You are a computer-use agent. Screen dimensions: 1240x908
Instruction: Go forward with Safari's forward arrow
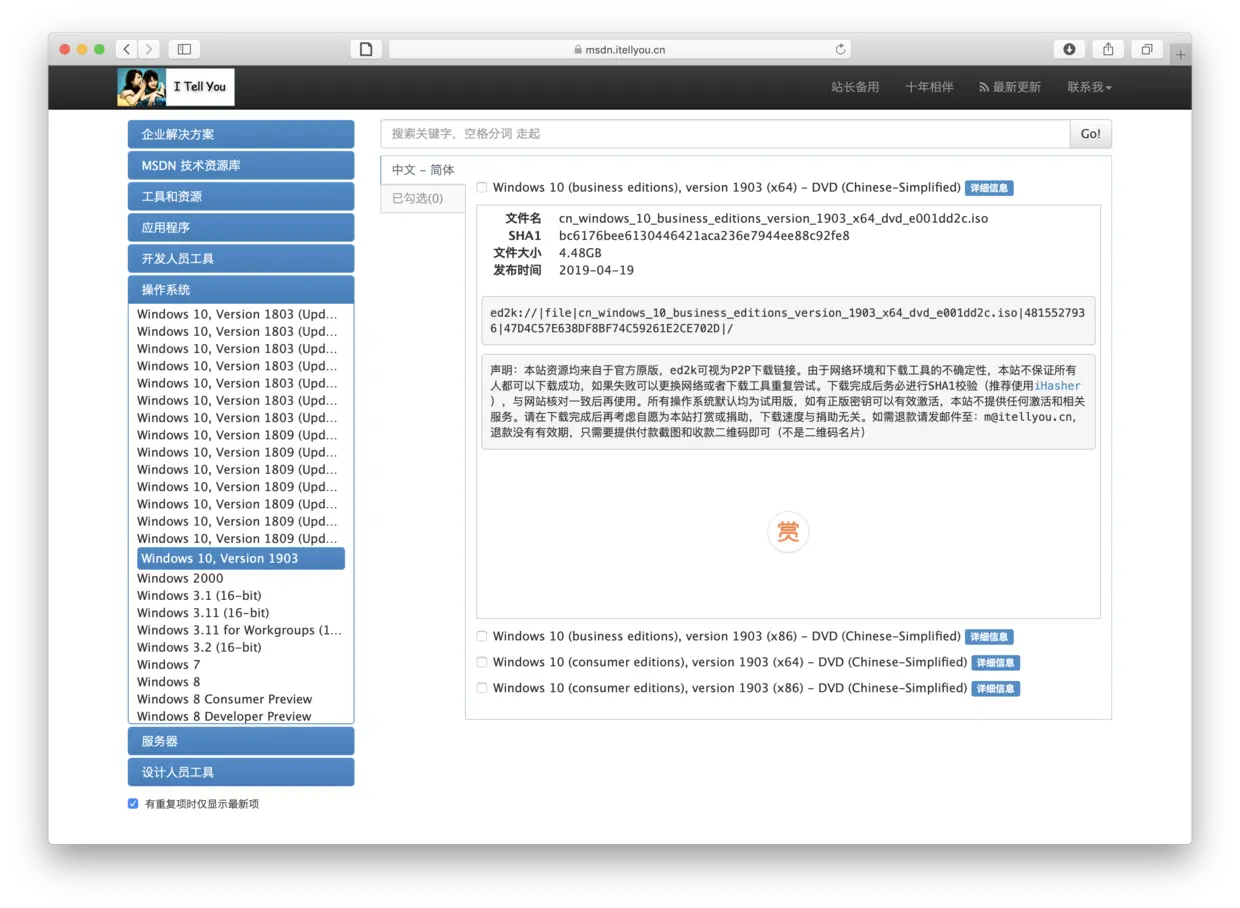149,49
